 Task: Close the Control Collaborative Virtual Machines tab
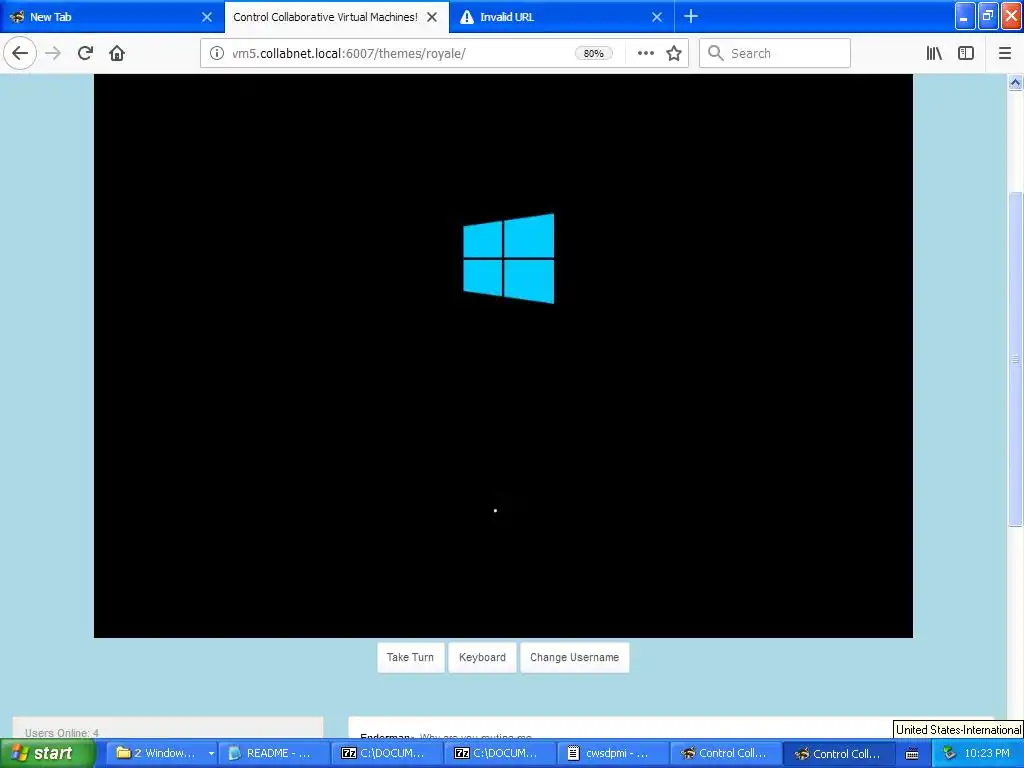tap(432, 17)
